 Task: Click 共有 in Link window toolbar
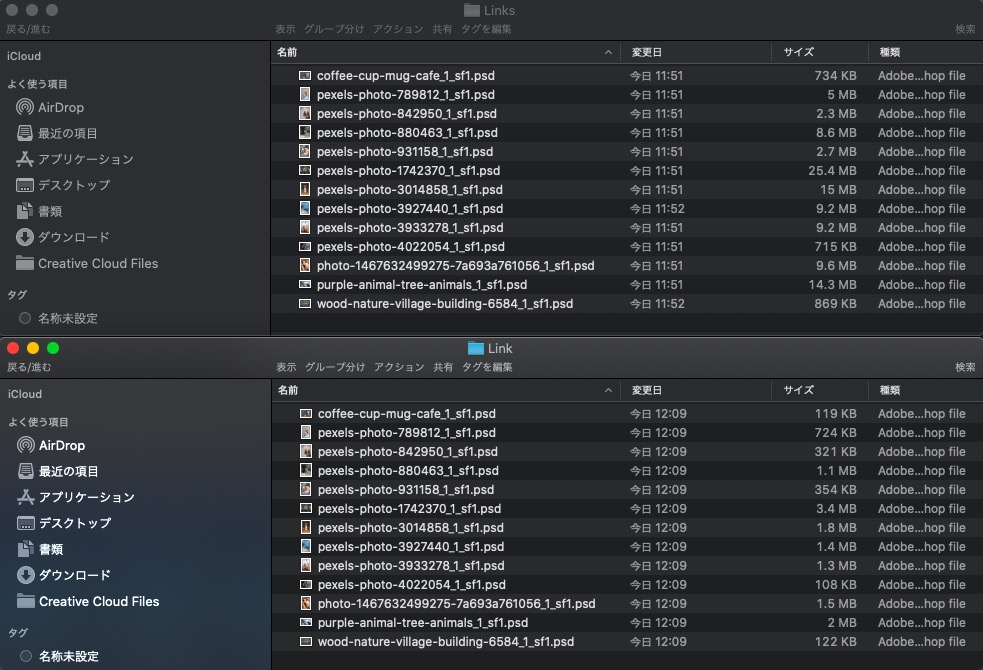(443, 367)
